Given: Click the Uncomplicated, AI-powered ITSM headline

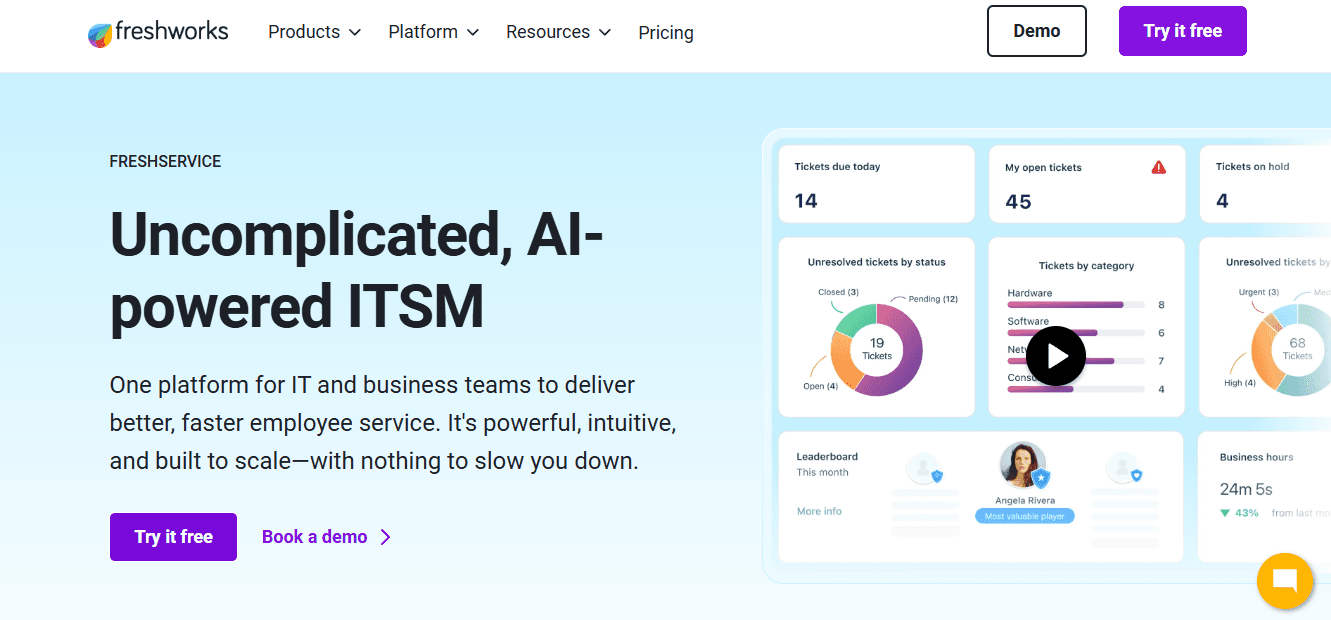Looking at the screenshot, I should [x=358, y=270].
